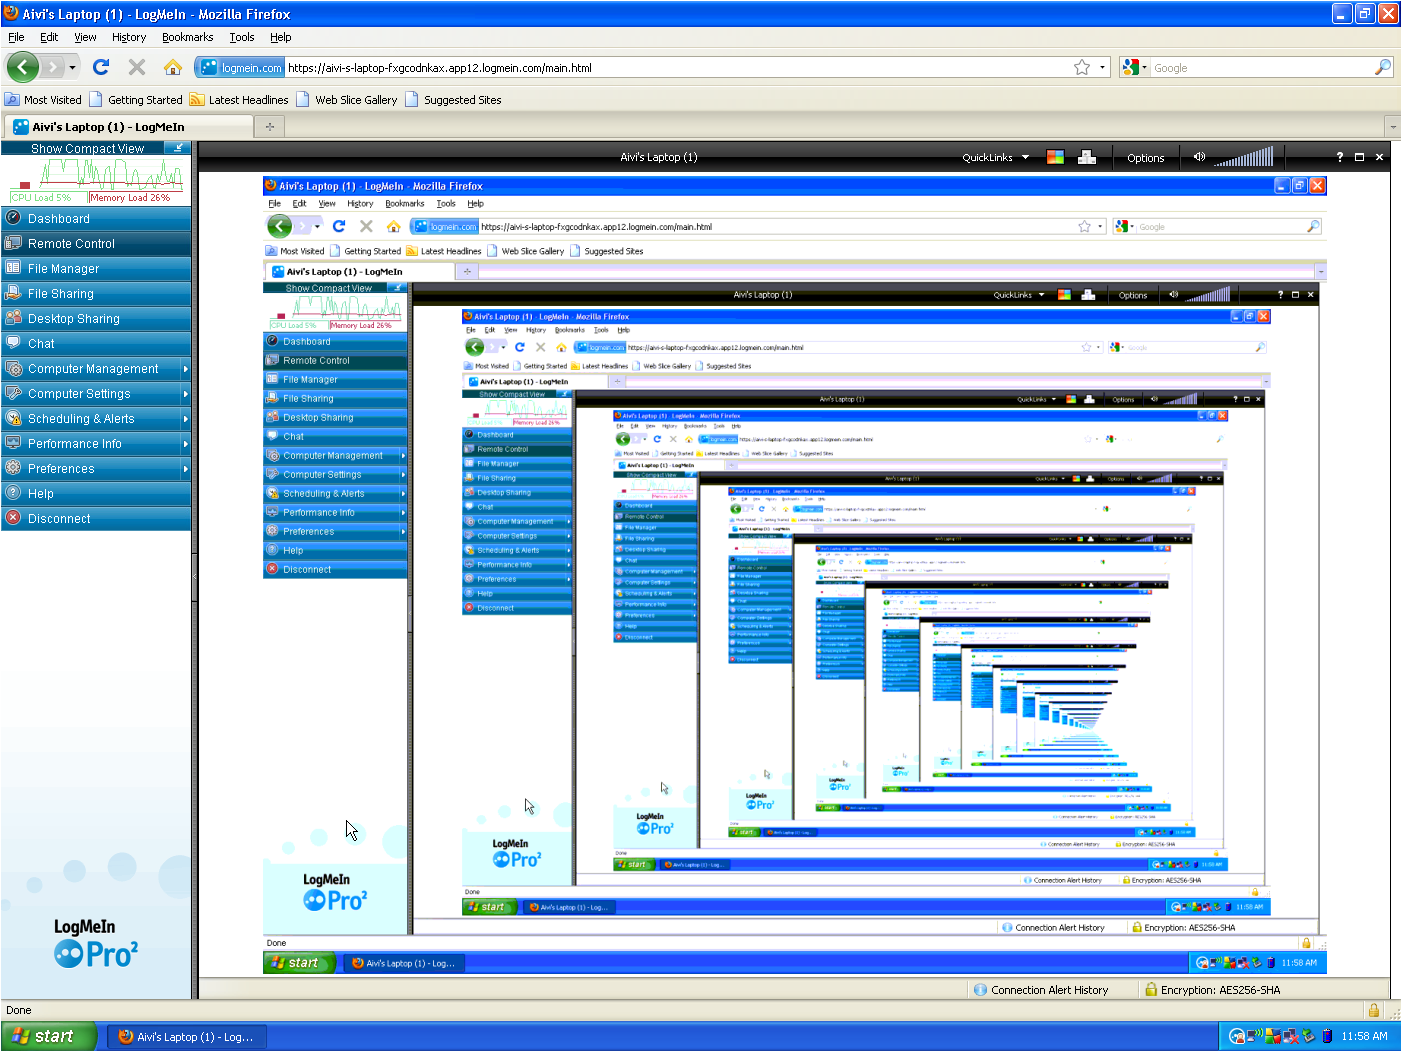Mute sound with the outermost remote toolbar speaker
The width and height of the screenshot is (1402, 1052).
[1199, 157]
